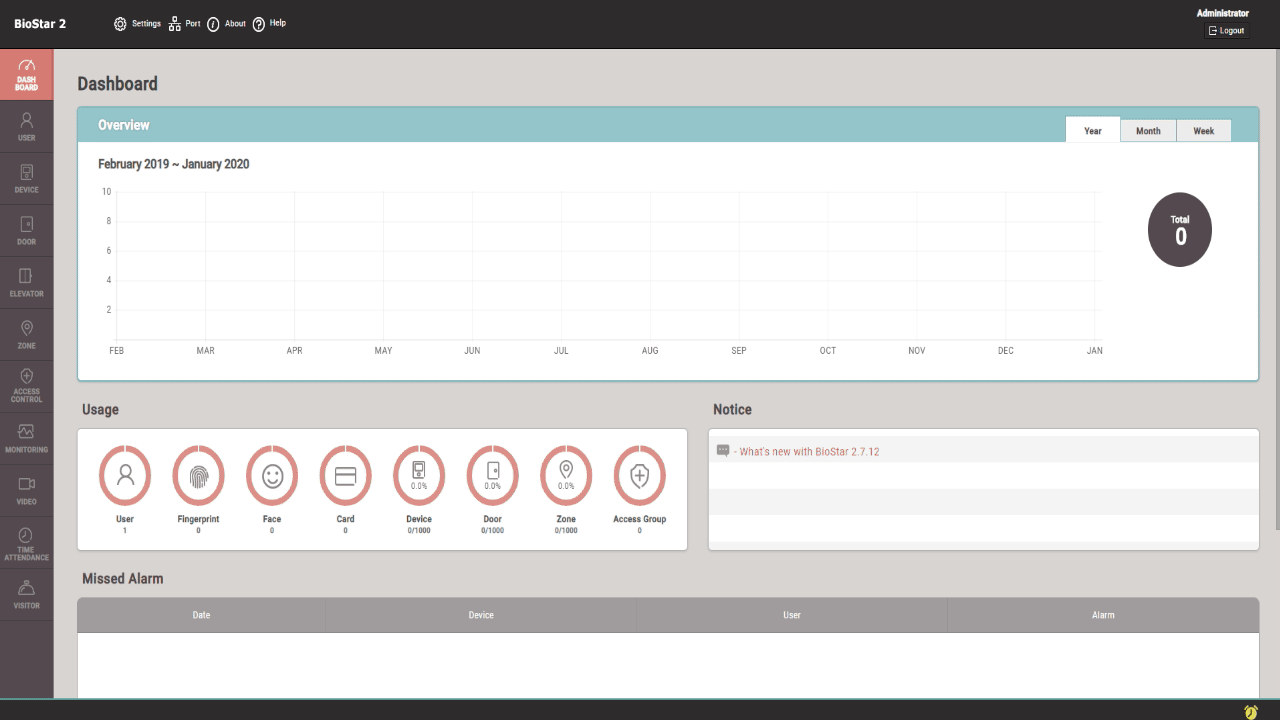Click the Fingerprint usage circle
The width and height of the screenshot is (1280, 720).
(x=198, y=476)
